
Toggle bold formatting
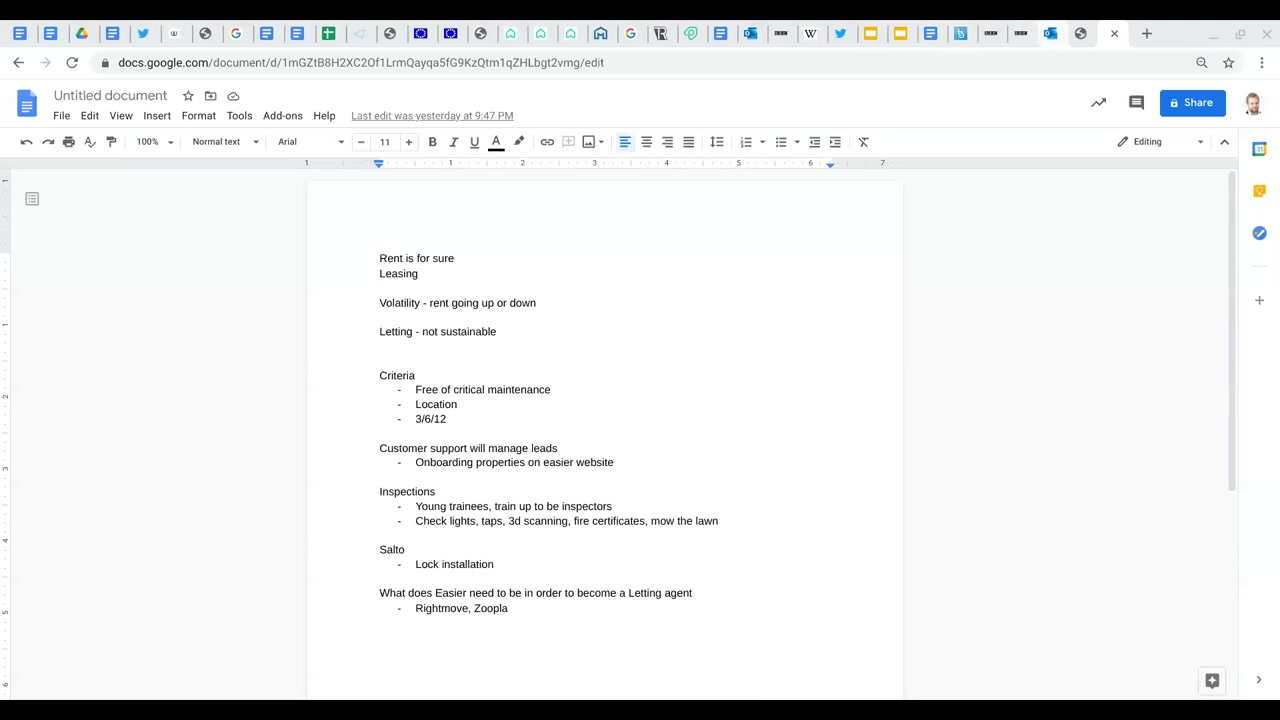432,142
